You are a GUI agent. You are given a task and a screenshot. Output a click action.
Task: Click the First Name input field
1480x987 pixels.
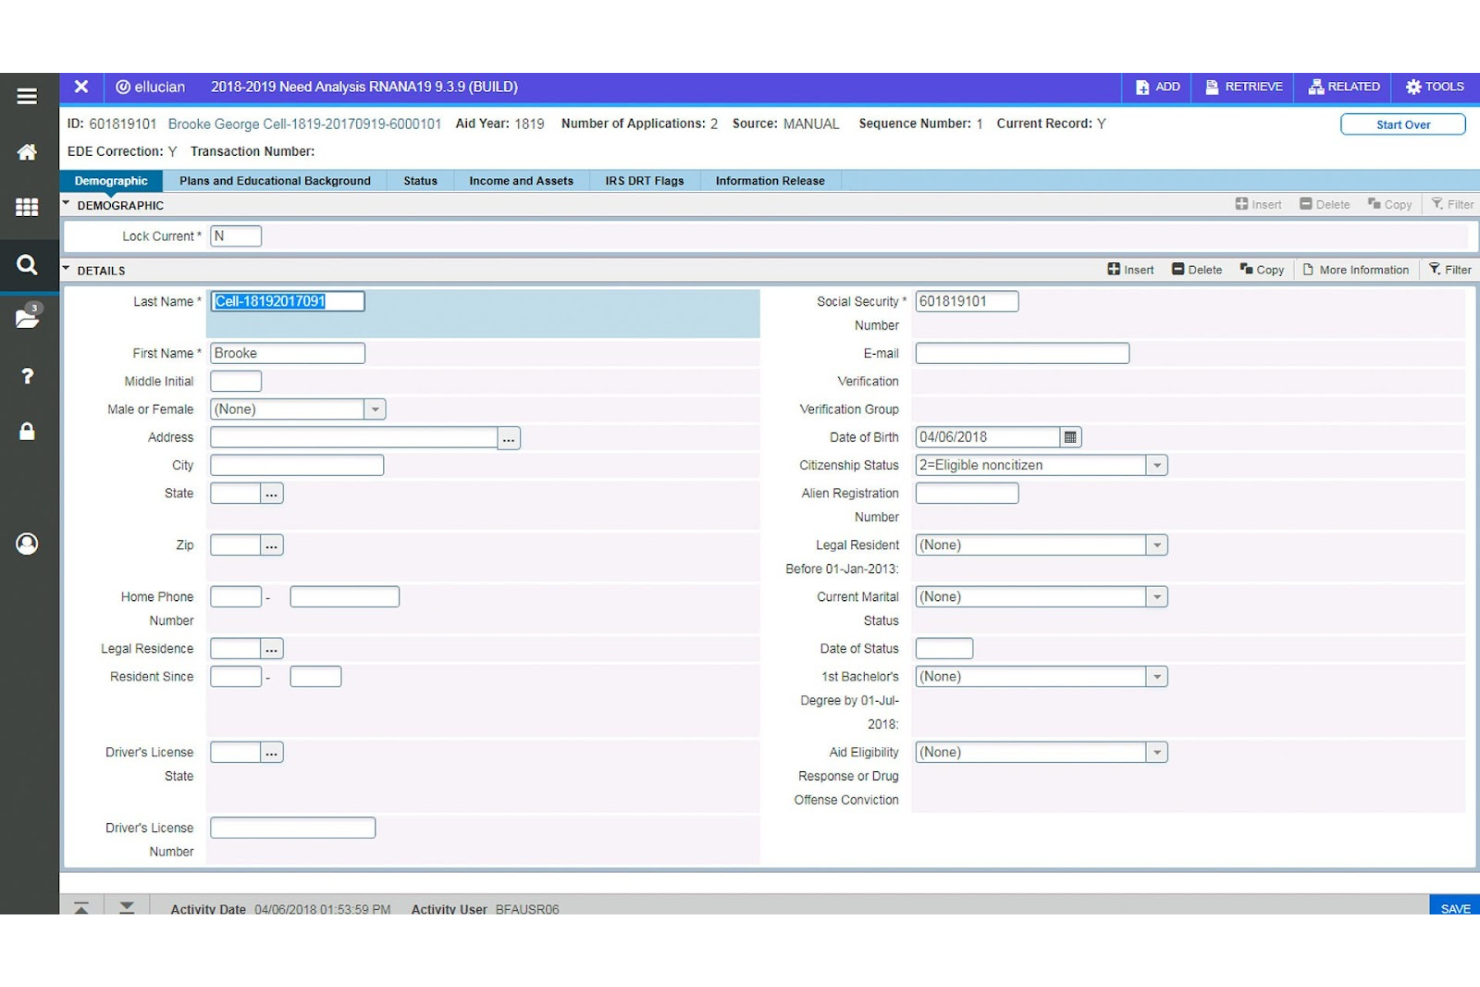(287, 352)
